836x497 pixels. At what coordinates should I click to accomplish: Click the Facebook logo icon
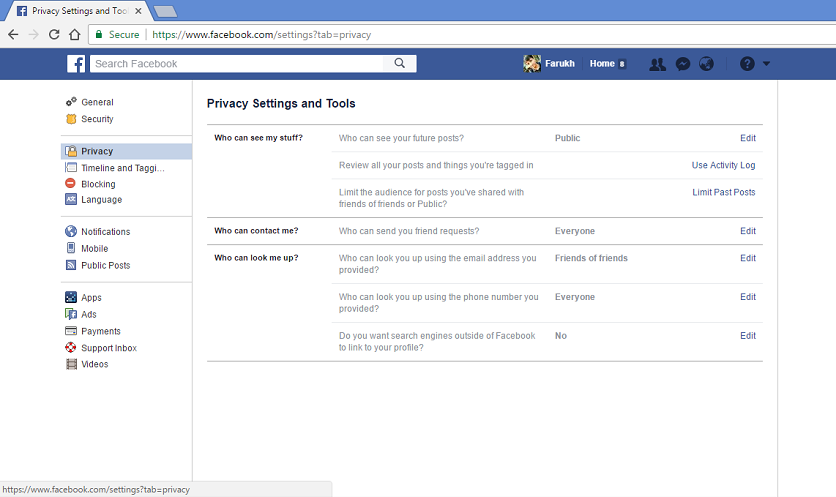(76, 63)
